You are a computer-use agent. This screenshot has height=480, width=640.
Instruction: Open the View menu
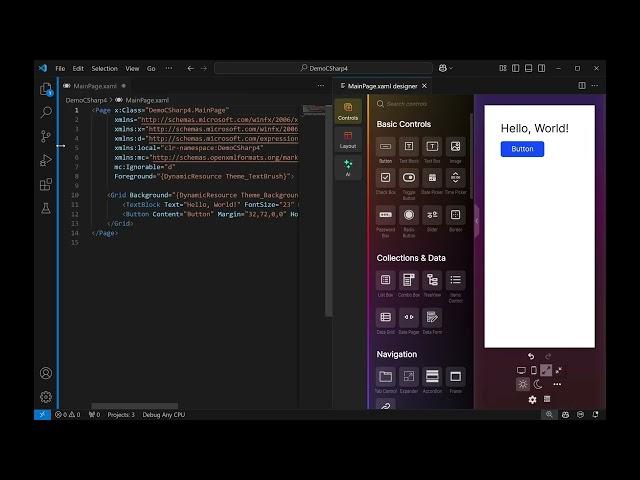tap(132, 68)
